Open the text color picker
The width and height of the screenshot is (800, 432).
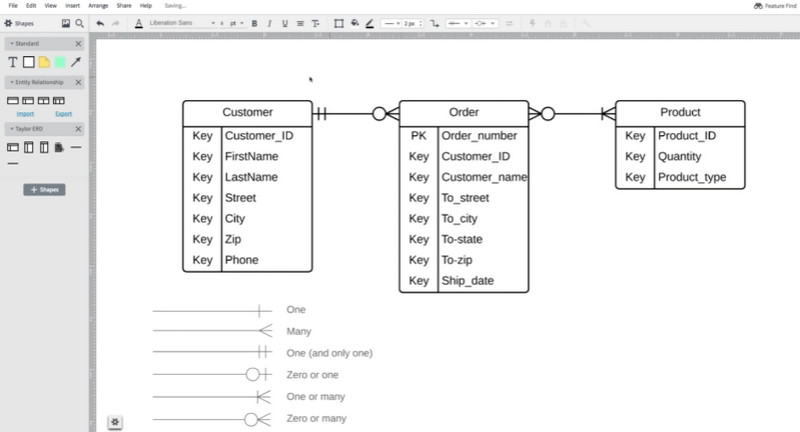point(139,23)
